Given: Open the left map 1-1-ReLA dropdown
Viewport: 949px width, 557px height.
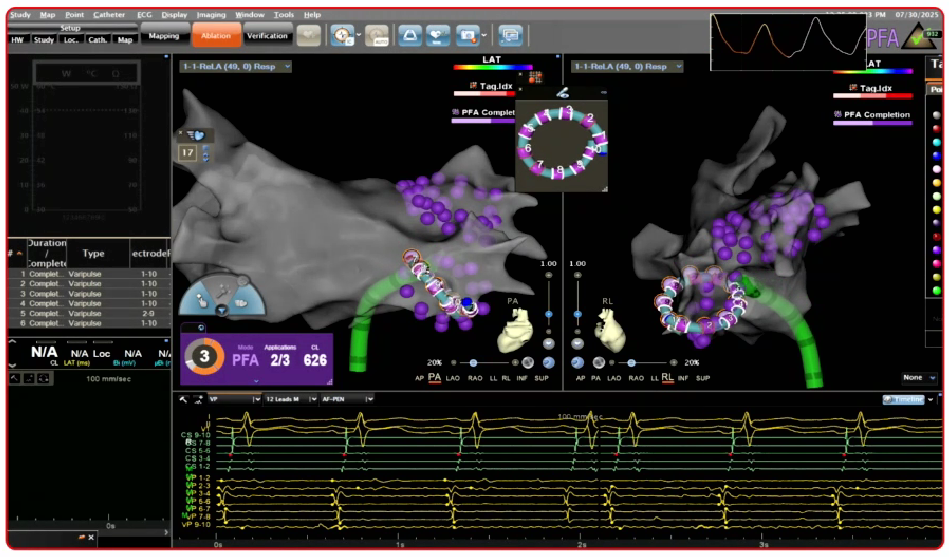Looking at the screenshot, I should [x=236, y=66].
